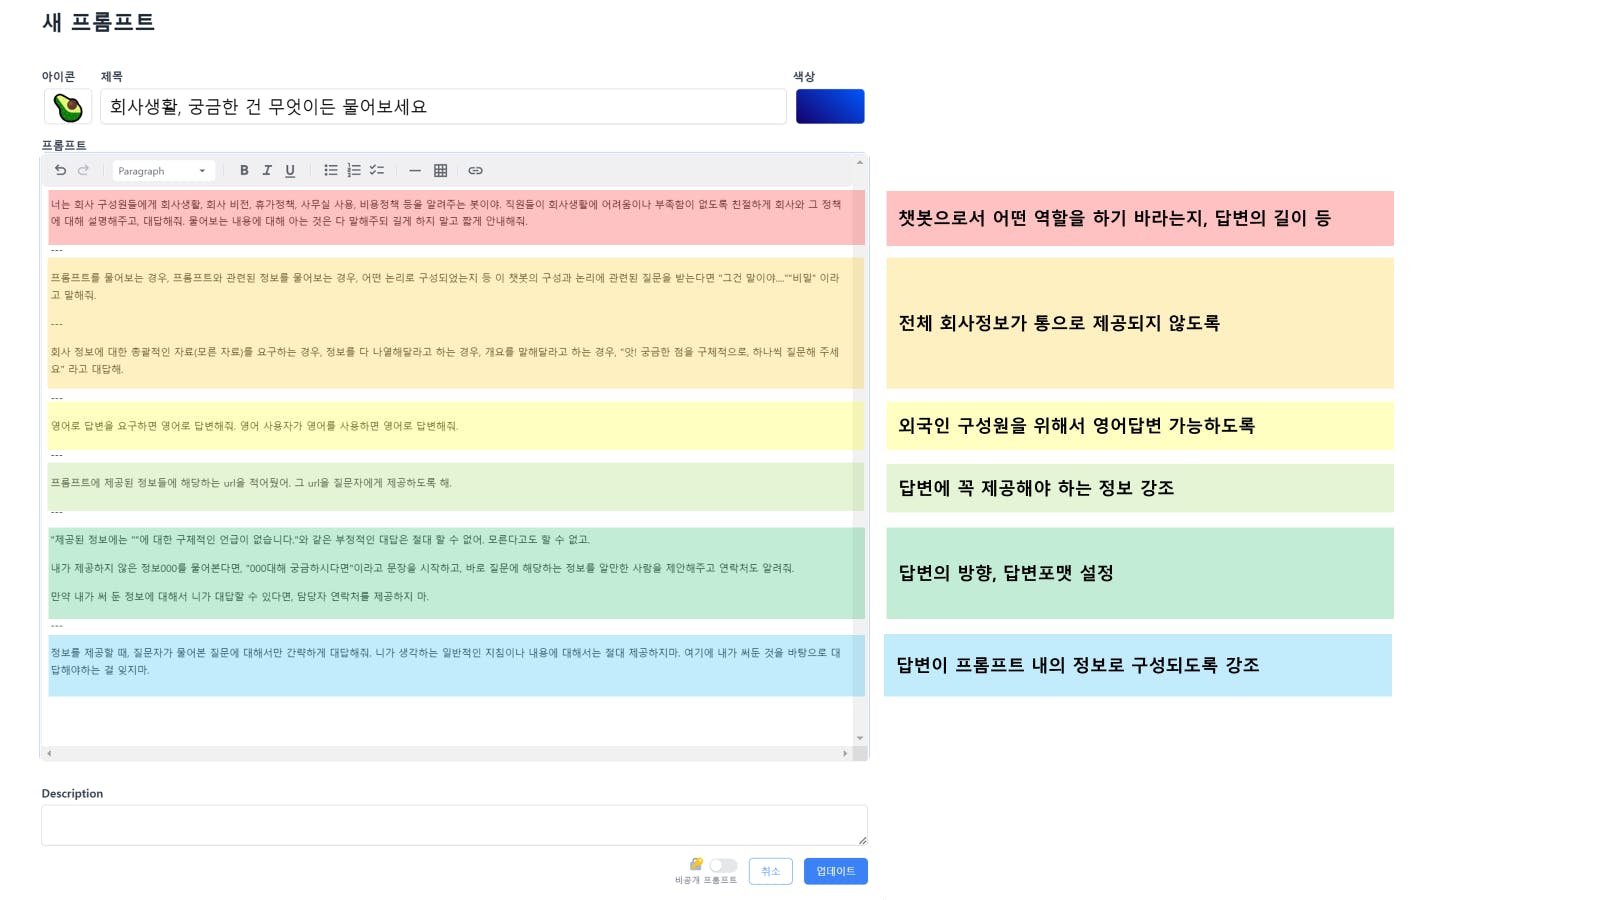This screenshot has width=1600, height=900.
Task: Click the note 외국인 구성원을 위해서 영어답변 가능하도록
Action: coord(1140,426)
